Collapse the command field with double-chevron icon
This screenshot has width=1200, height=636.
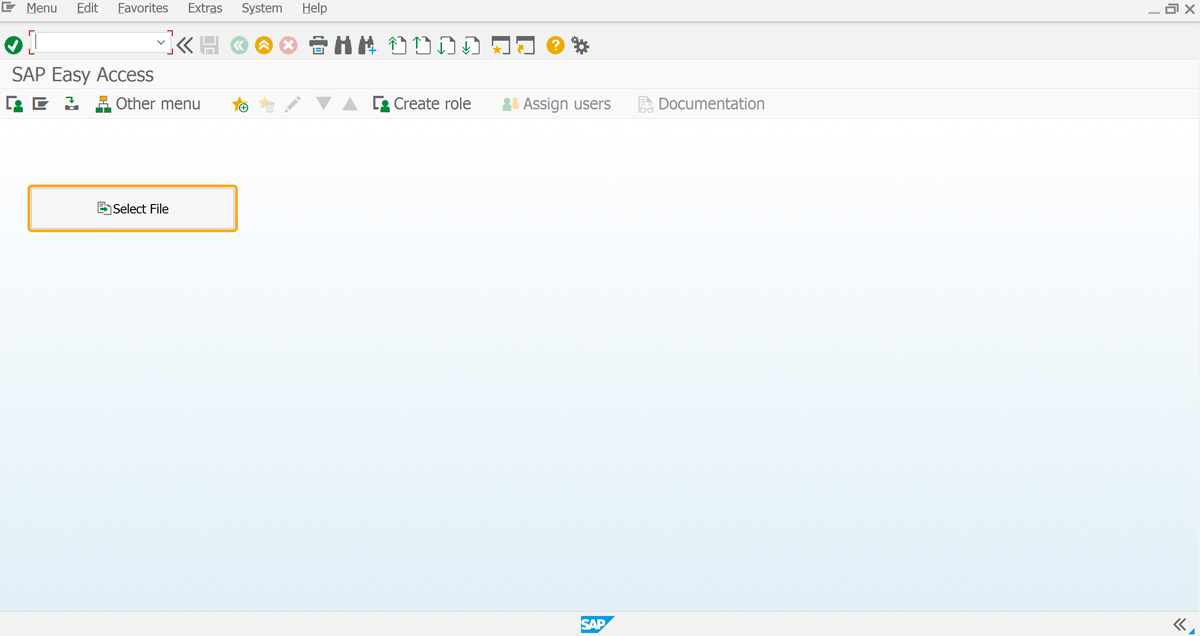tap(185, 45)
